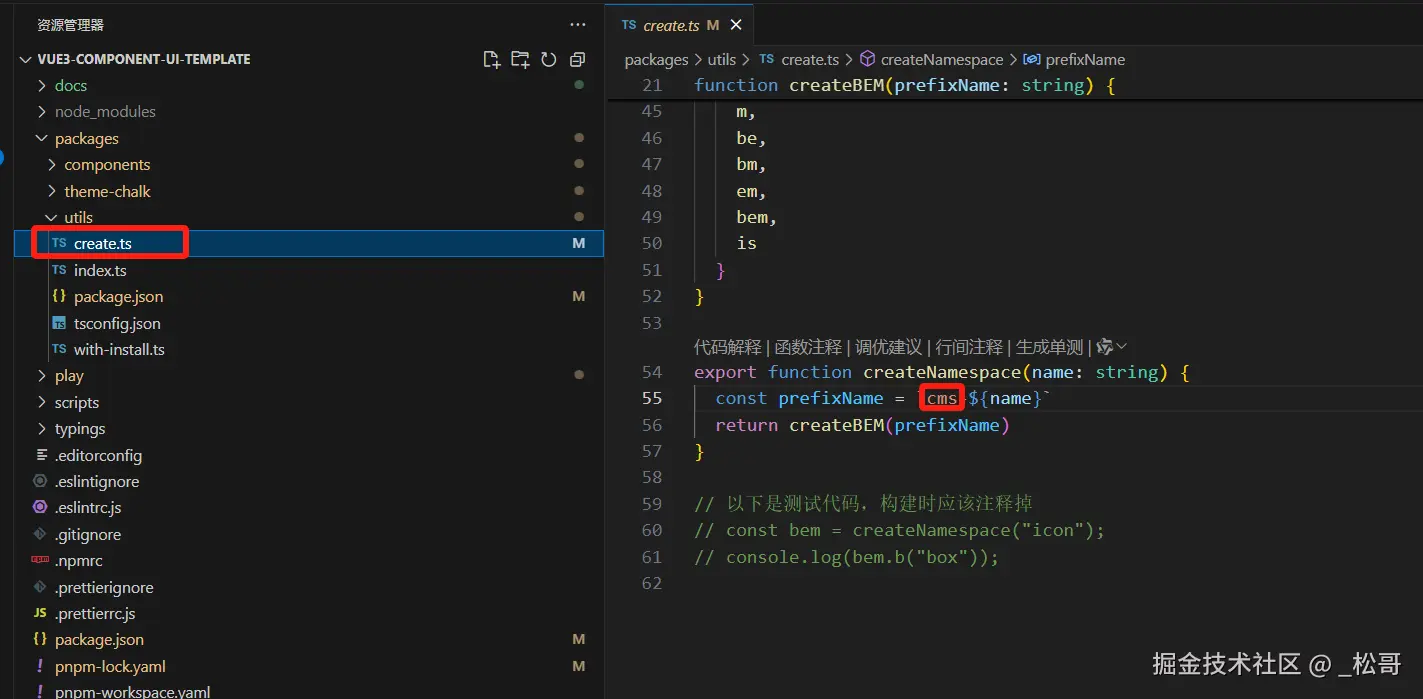Click line number 55 in the gutter
The width and height of the screenshot is (1423, 699).
pos(652,398)
